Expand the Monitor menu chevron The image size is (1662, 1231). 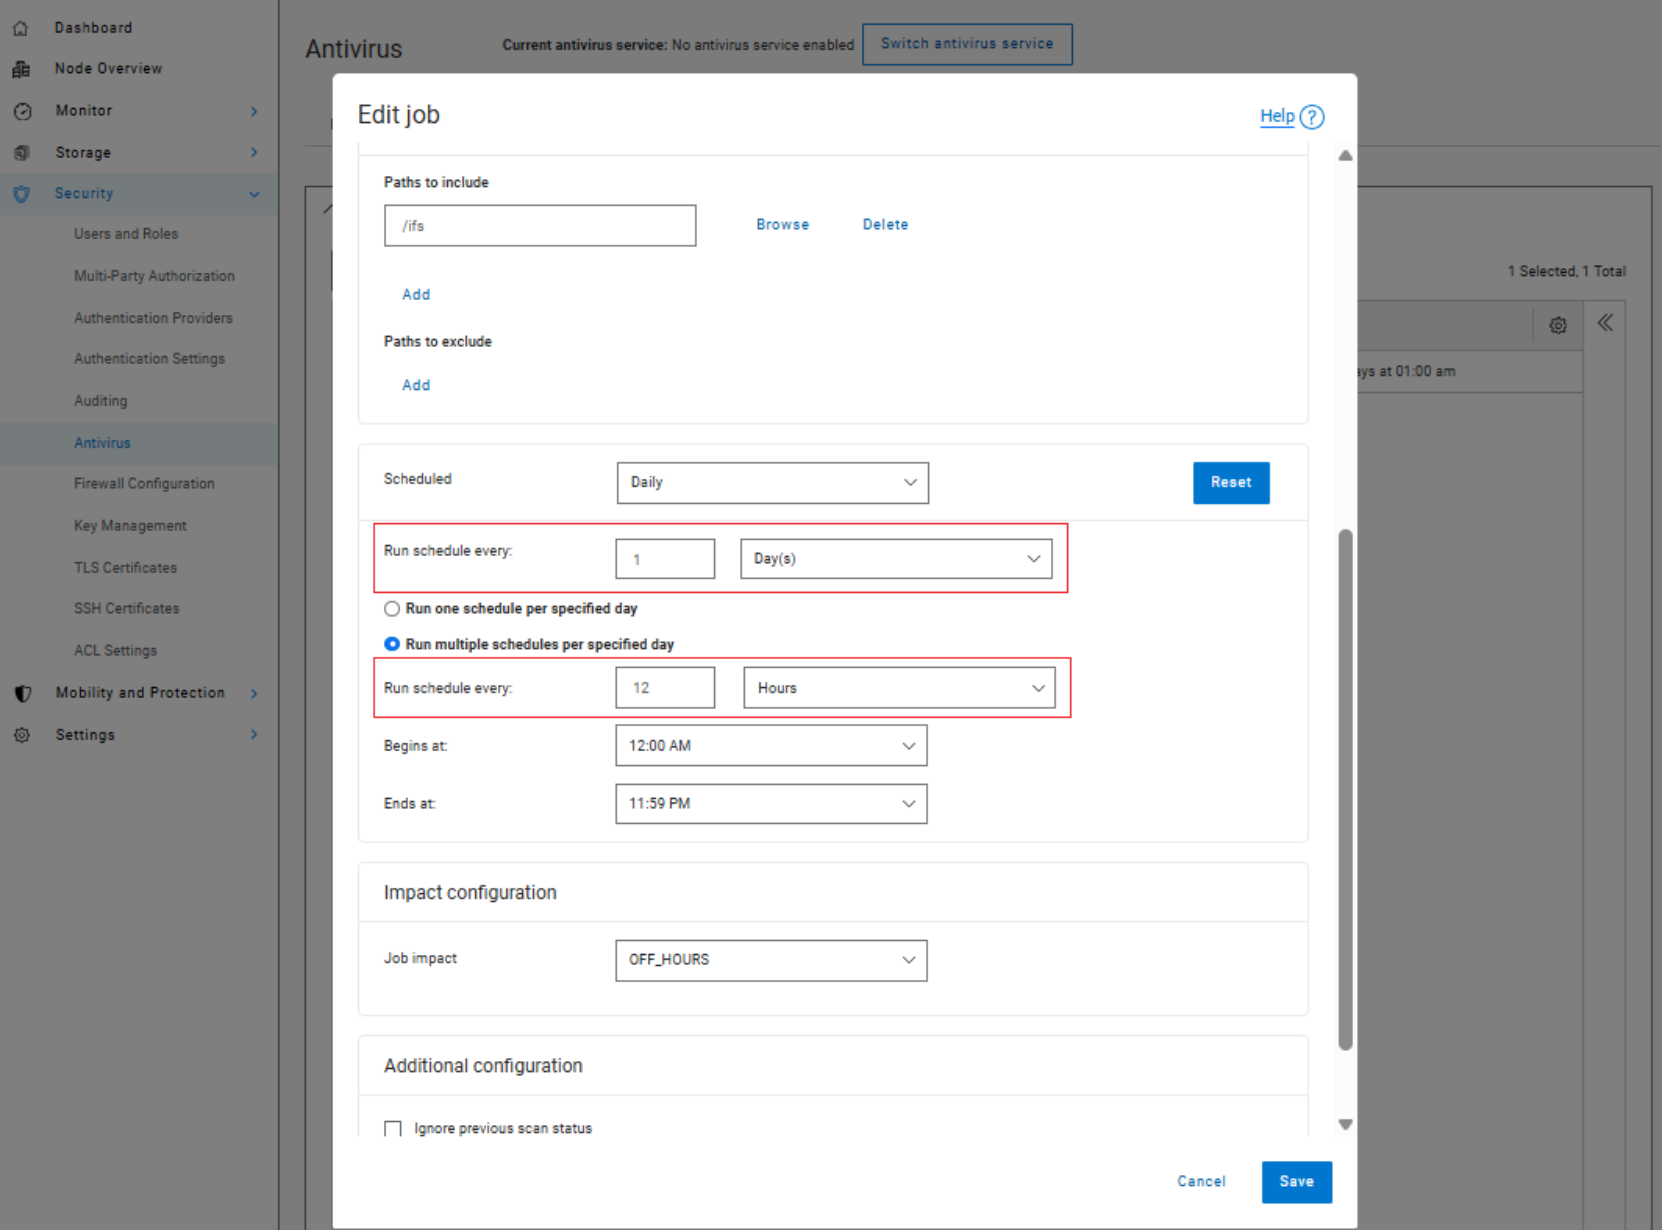point(254,111)
